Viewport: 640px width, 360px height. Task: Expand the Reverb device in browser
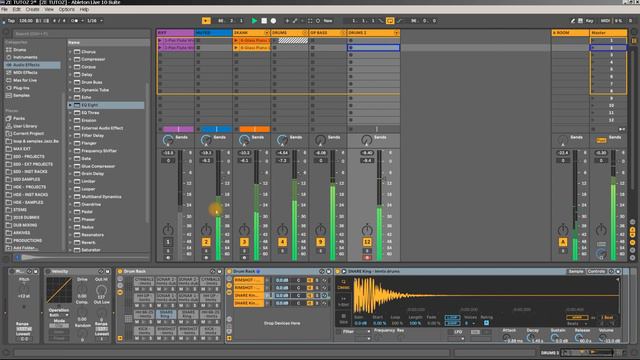(70, 242)
